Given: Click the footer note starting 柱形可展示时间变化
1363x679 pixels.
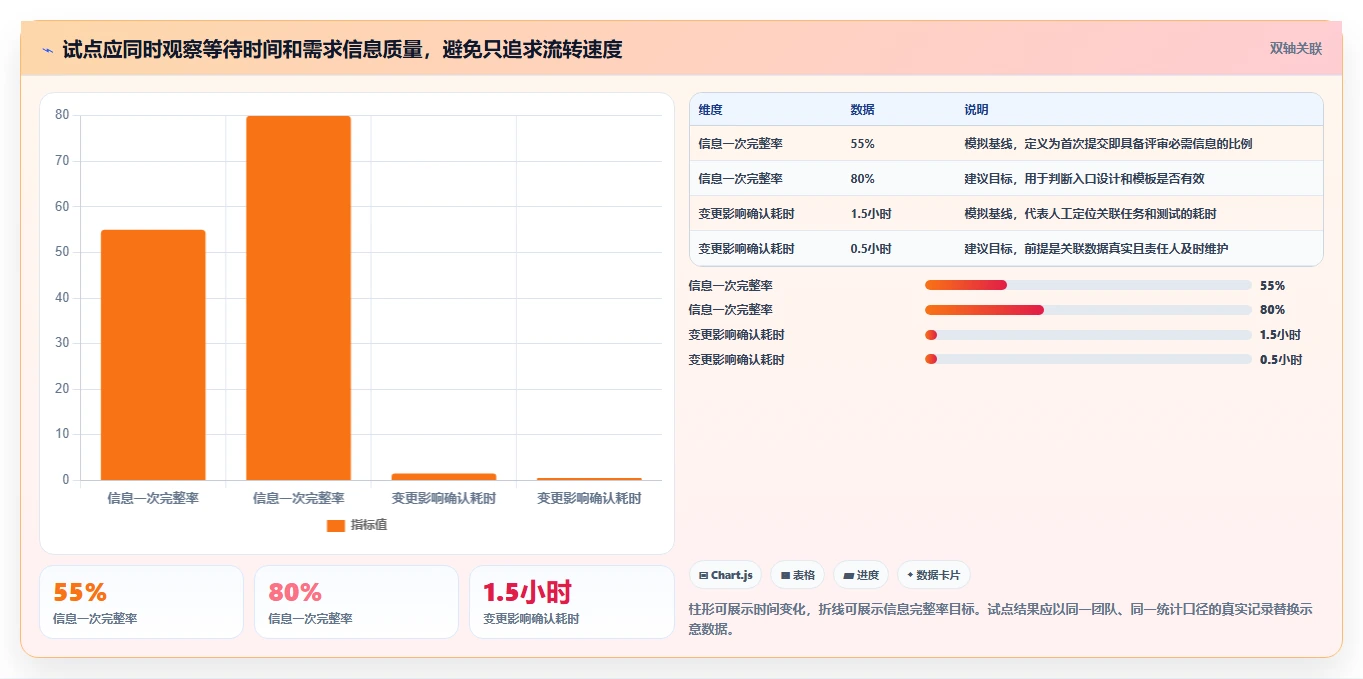Looking at the screenshot, I should (x=1000, y=619).
